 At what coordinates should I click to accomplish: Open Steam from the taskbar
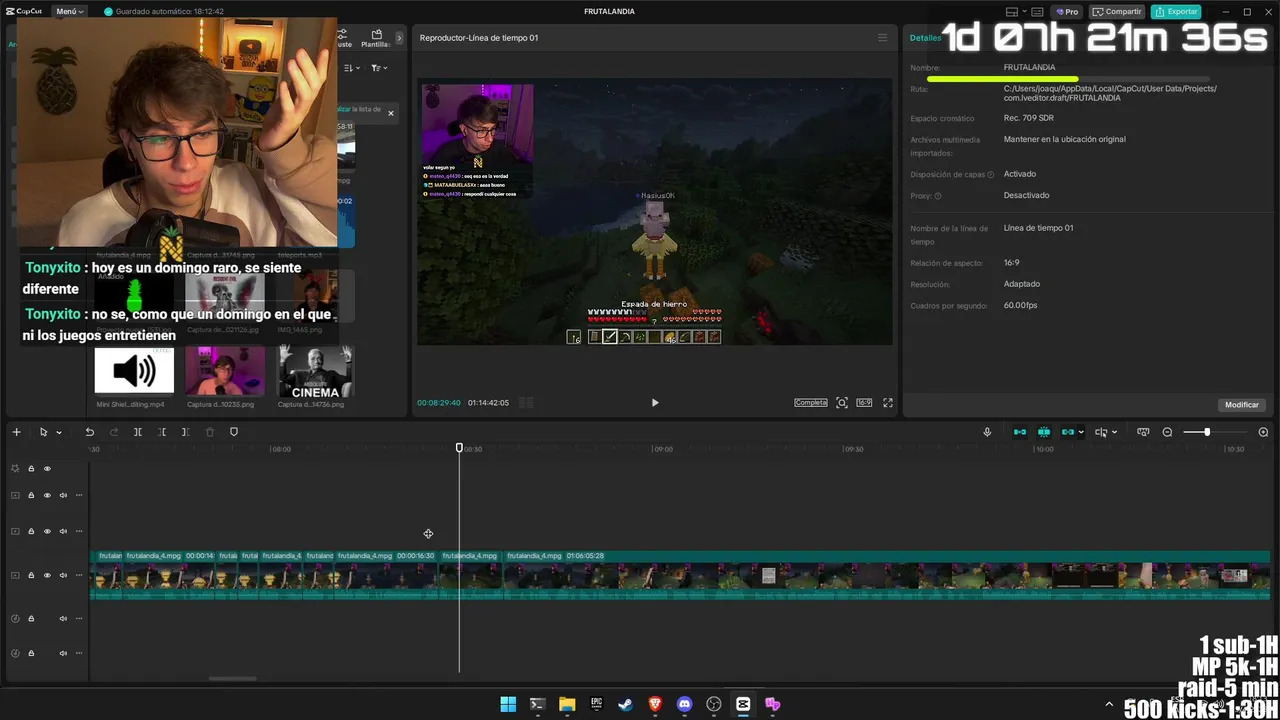625,704
